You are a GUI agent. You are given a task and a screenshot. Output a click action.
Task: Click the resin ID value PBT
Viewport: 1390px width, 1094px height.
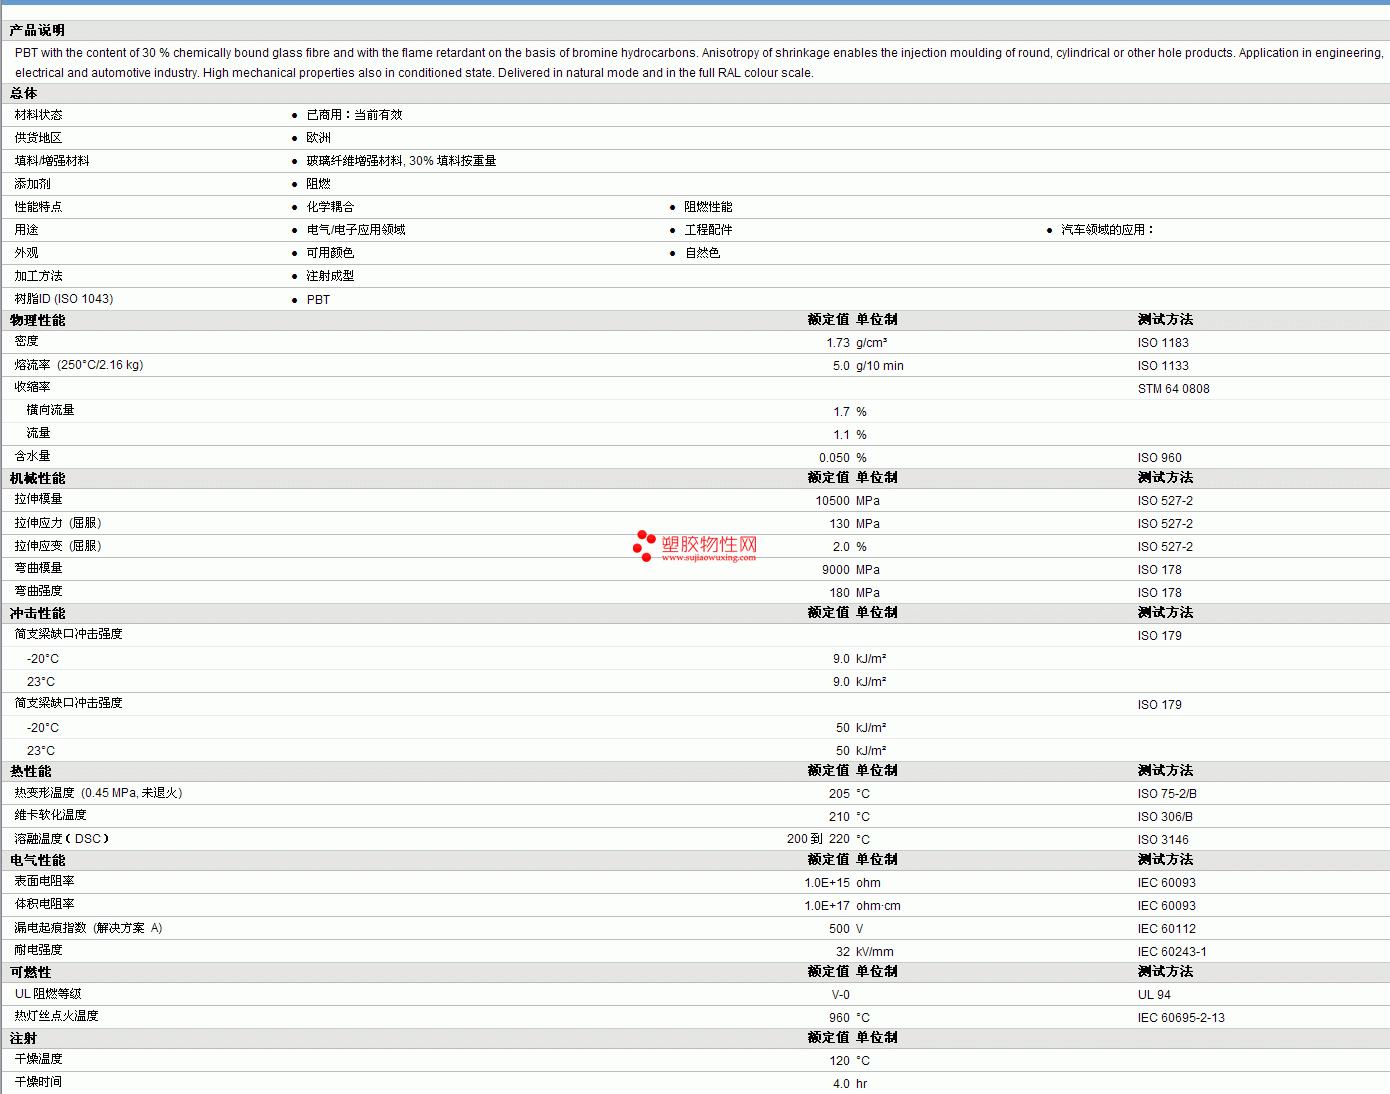coord(318,300)
